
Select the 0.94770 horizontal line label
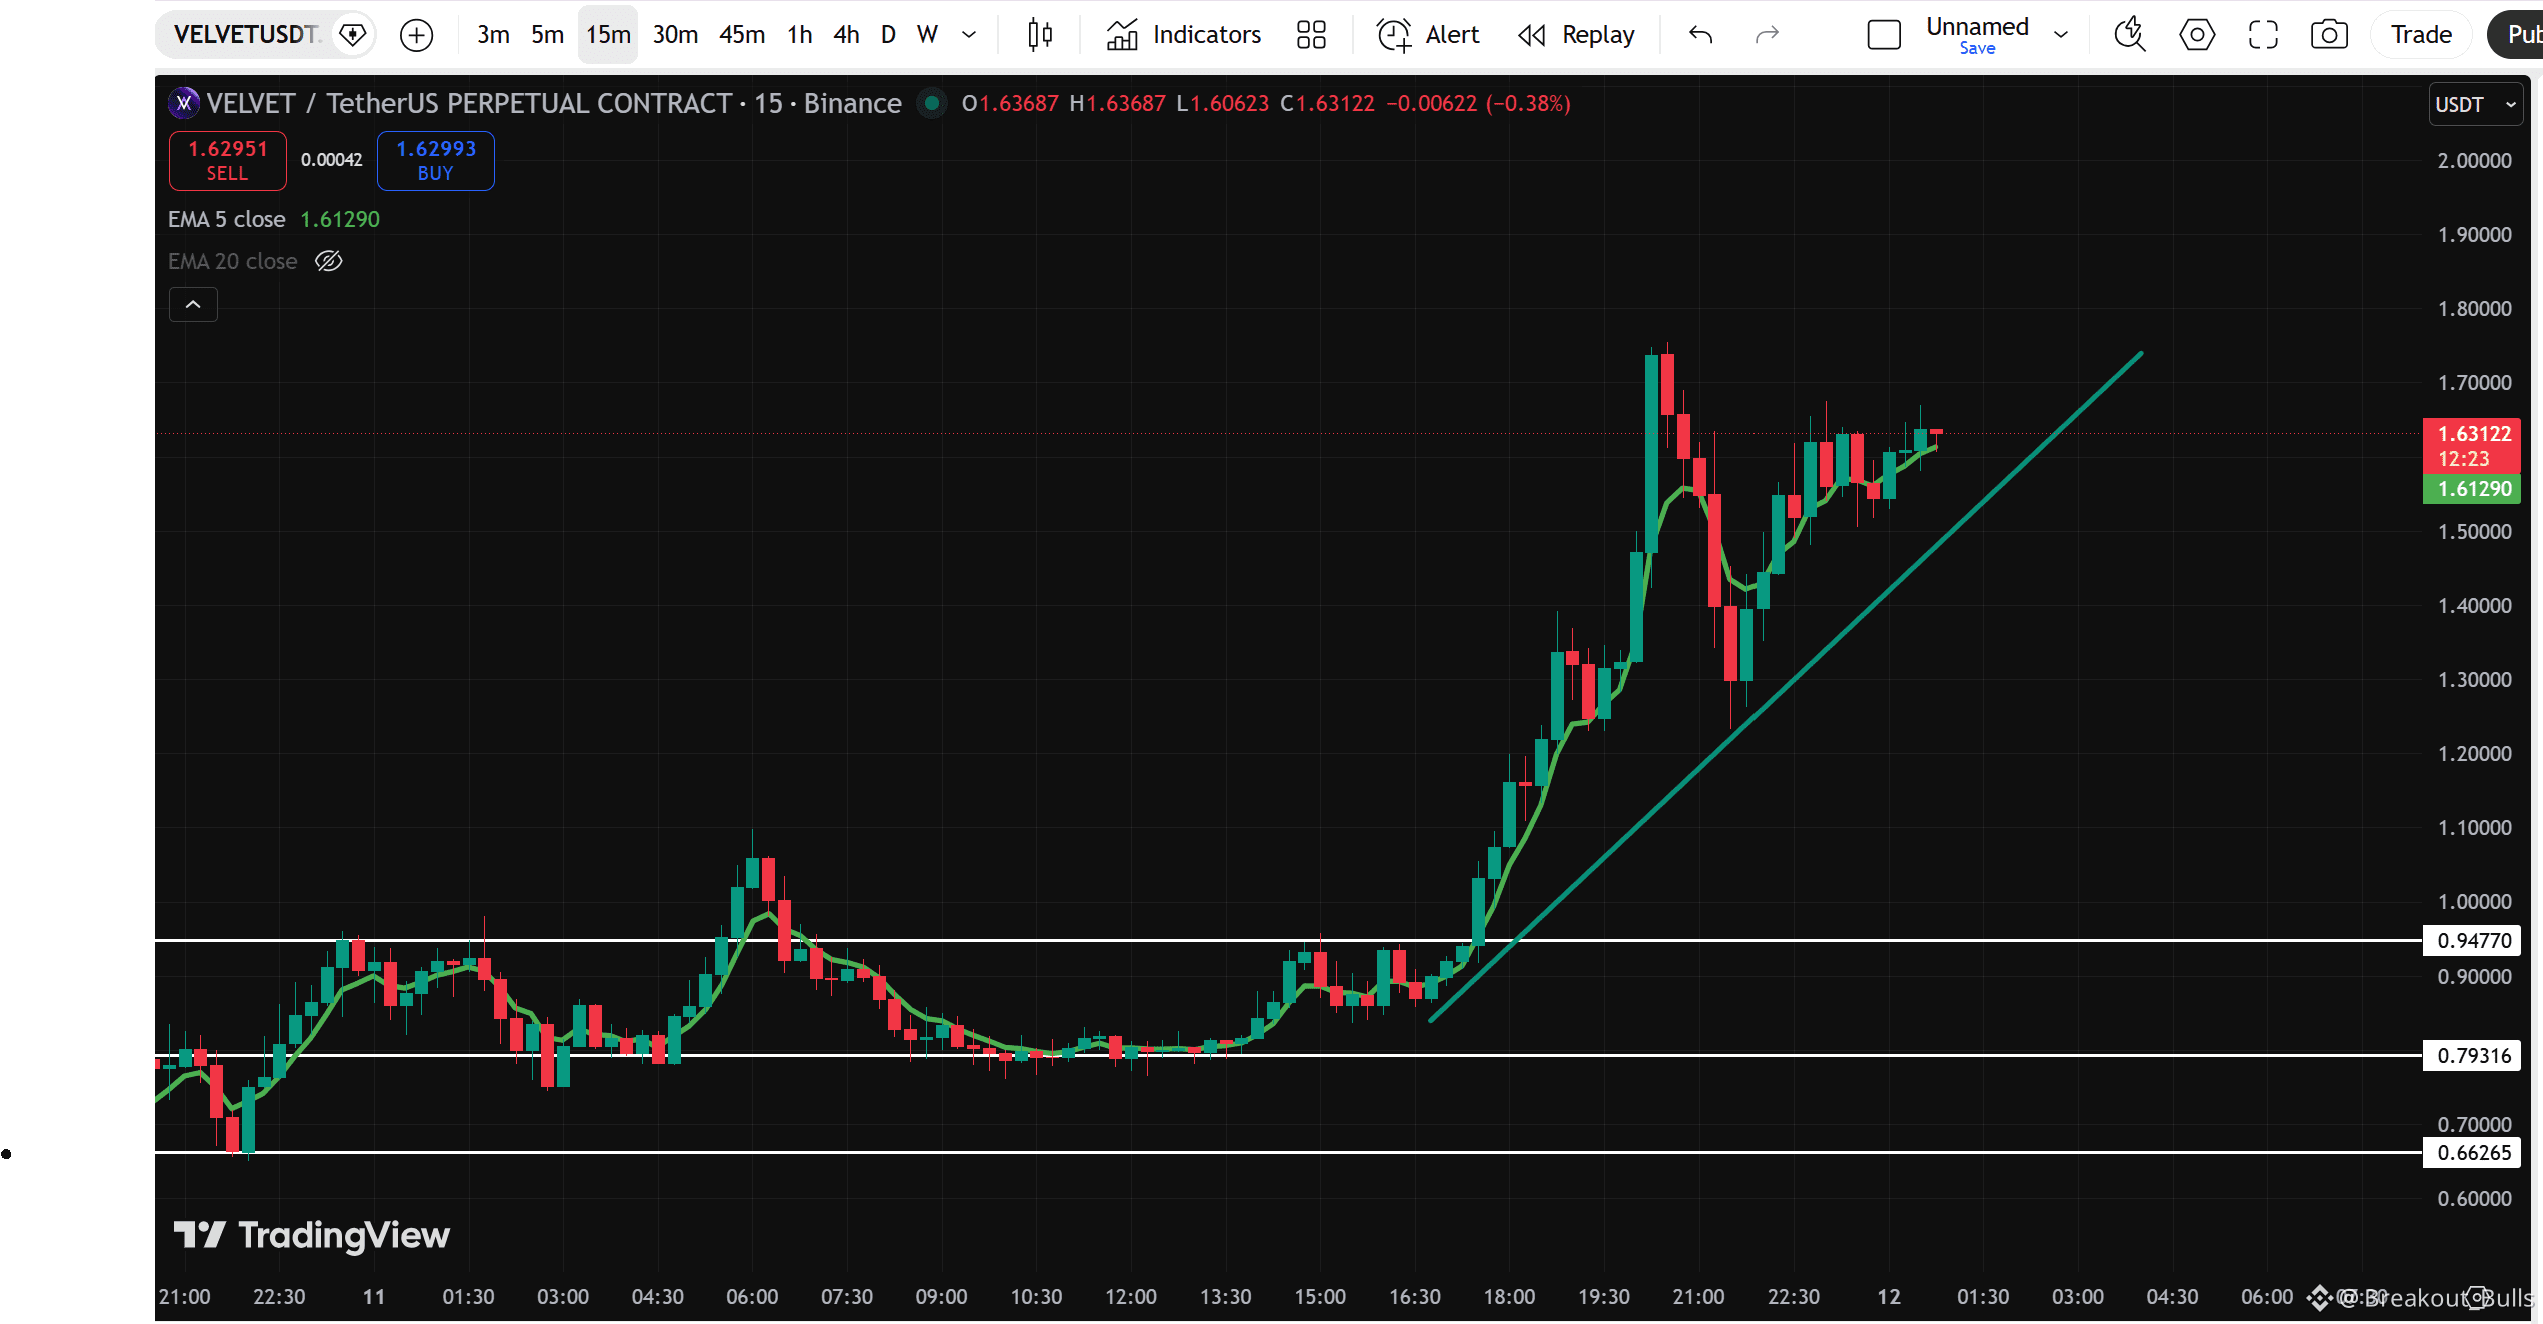pos(2473,940)
